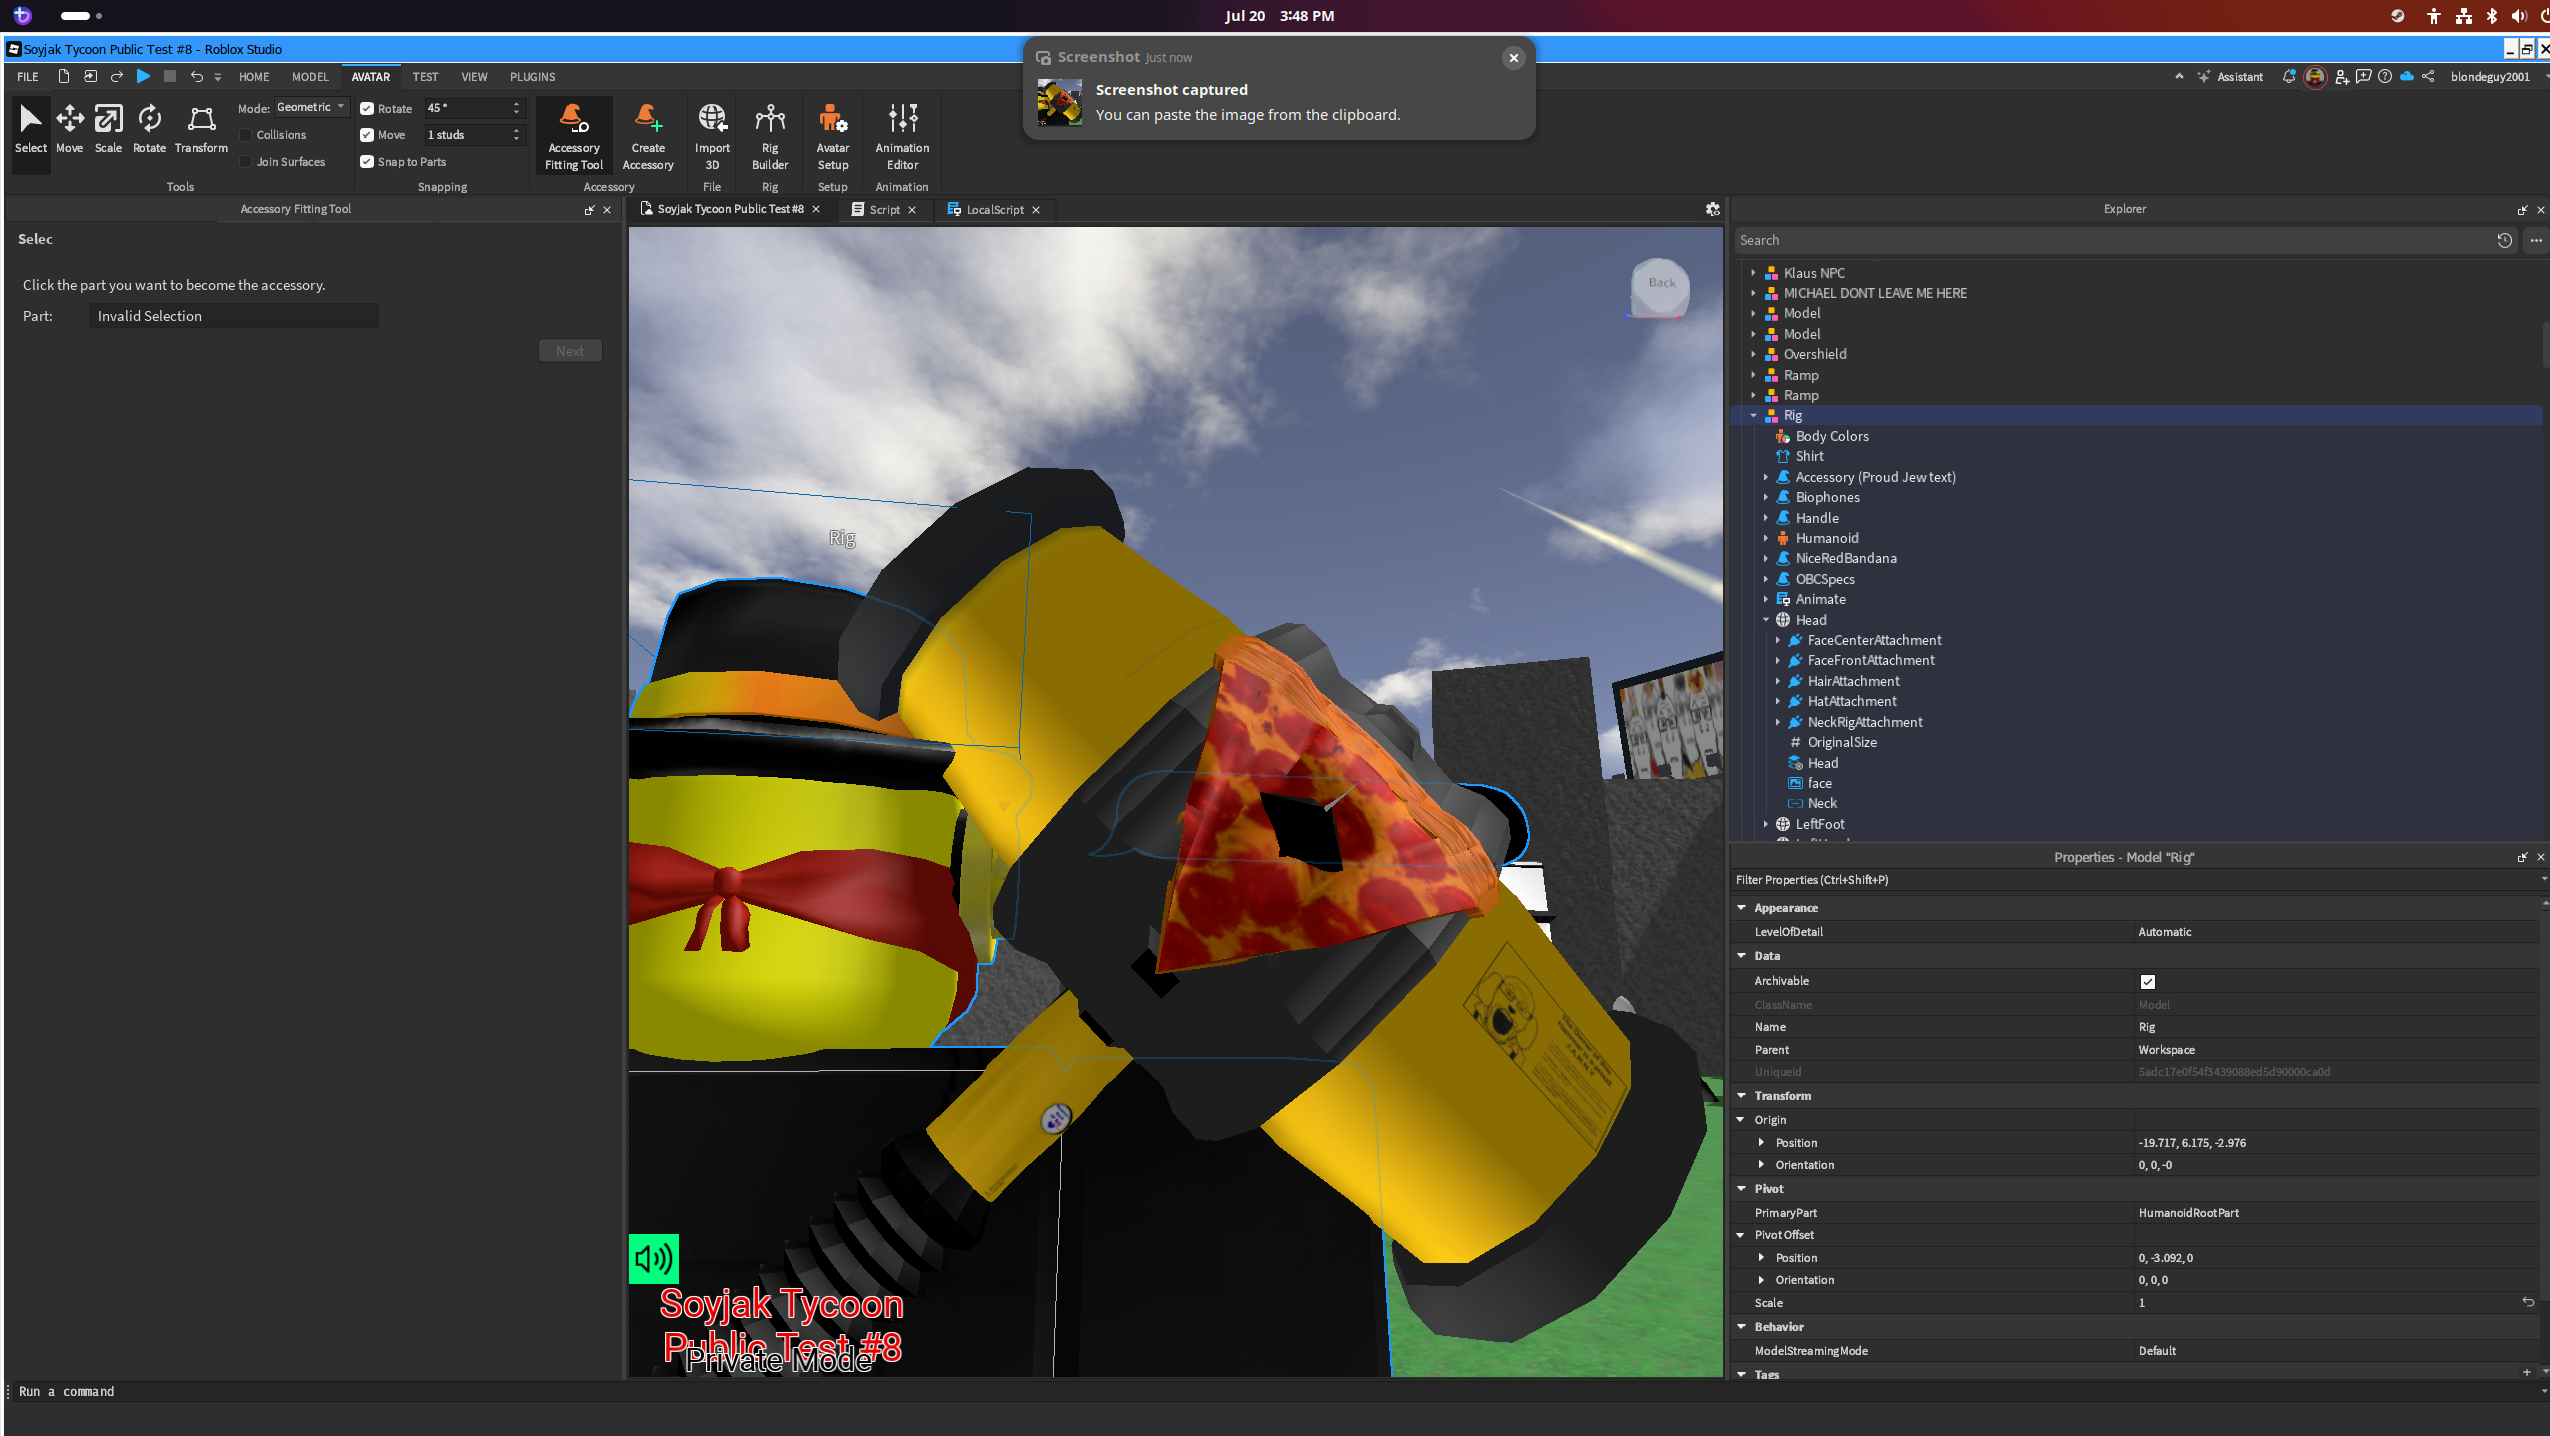Open the Mode Geometric dropdown
Image resolution: width=2550 pixels, height=1436 pixels.
pos(312,107)
